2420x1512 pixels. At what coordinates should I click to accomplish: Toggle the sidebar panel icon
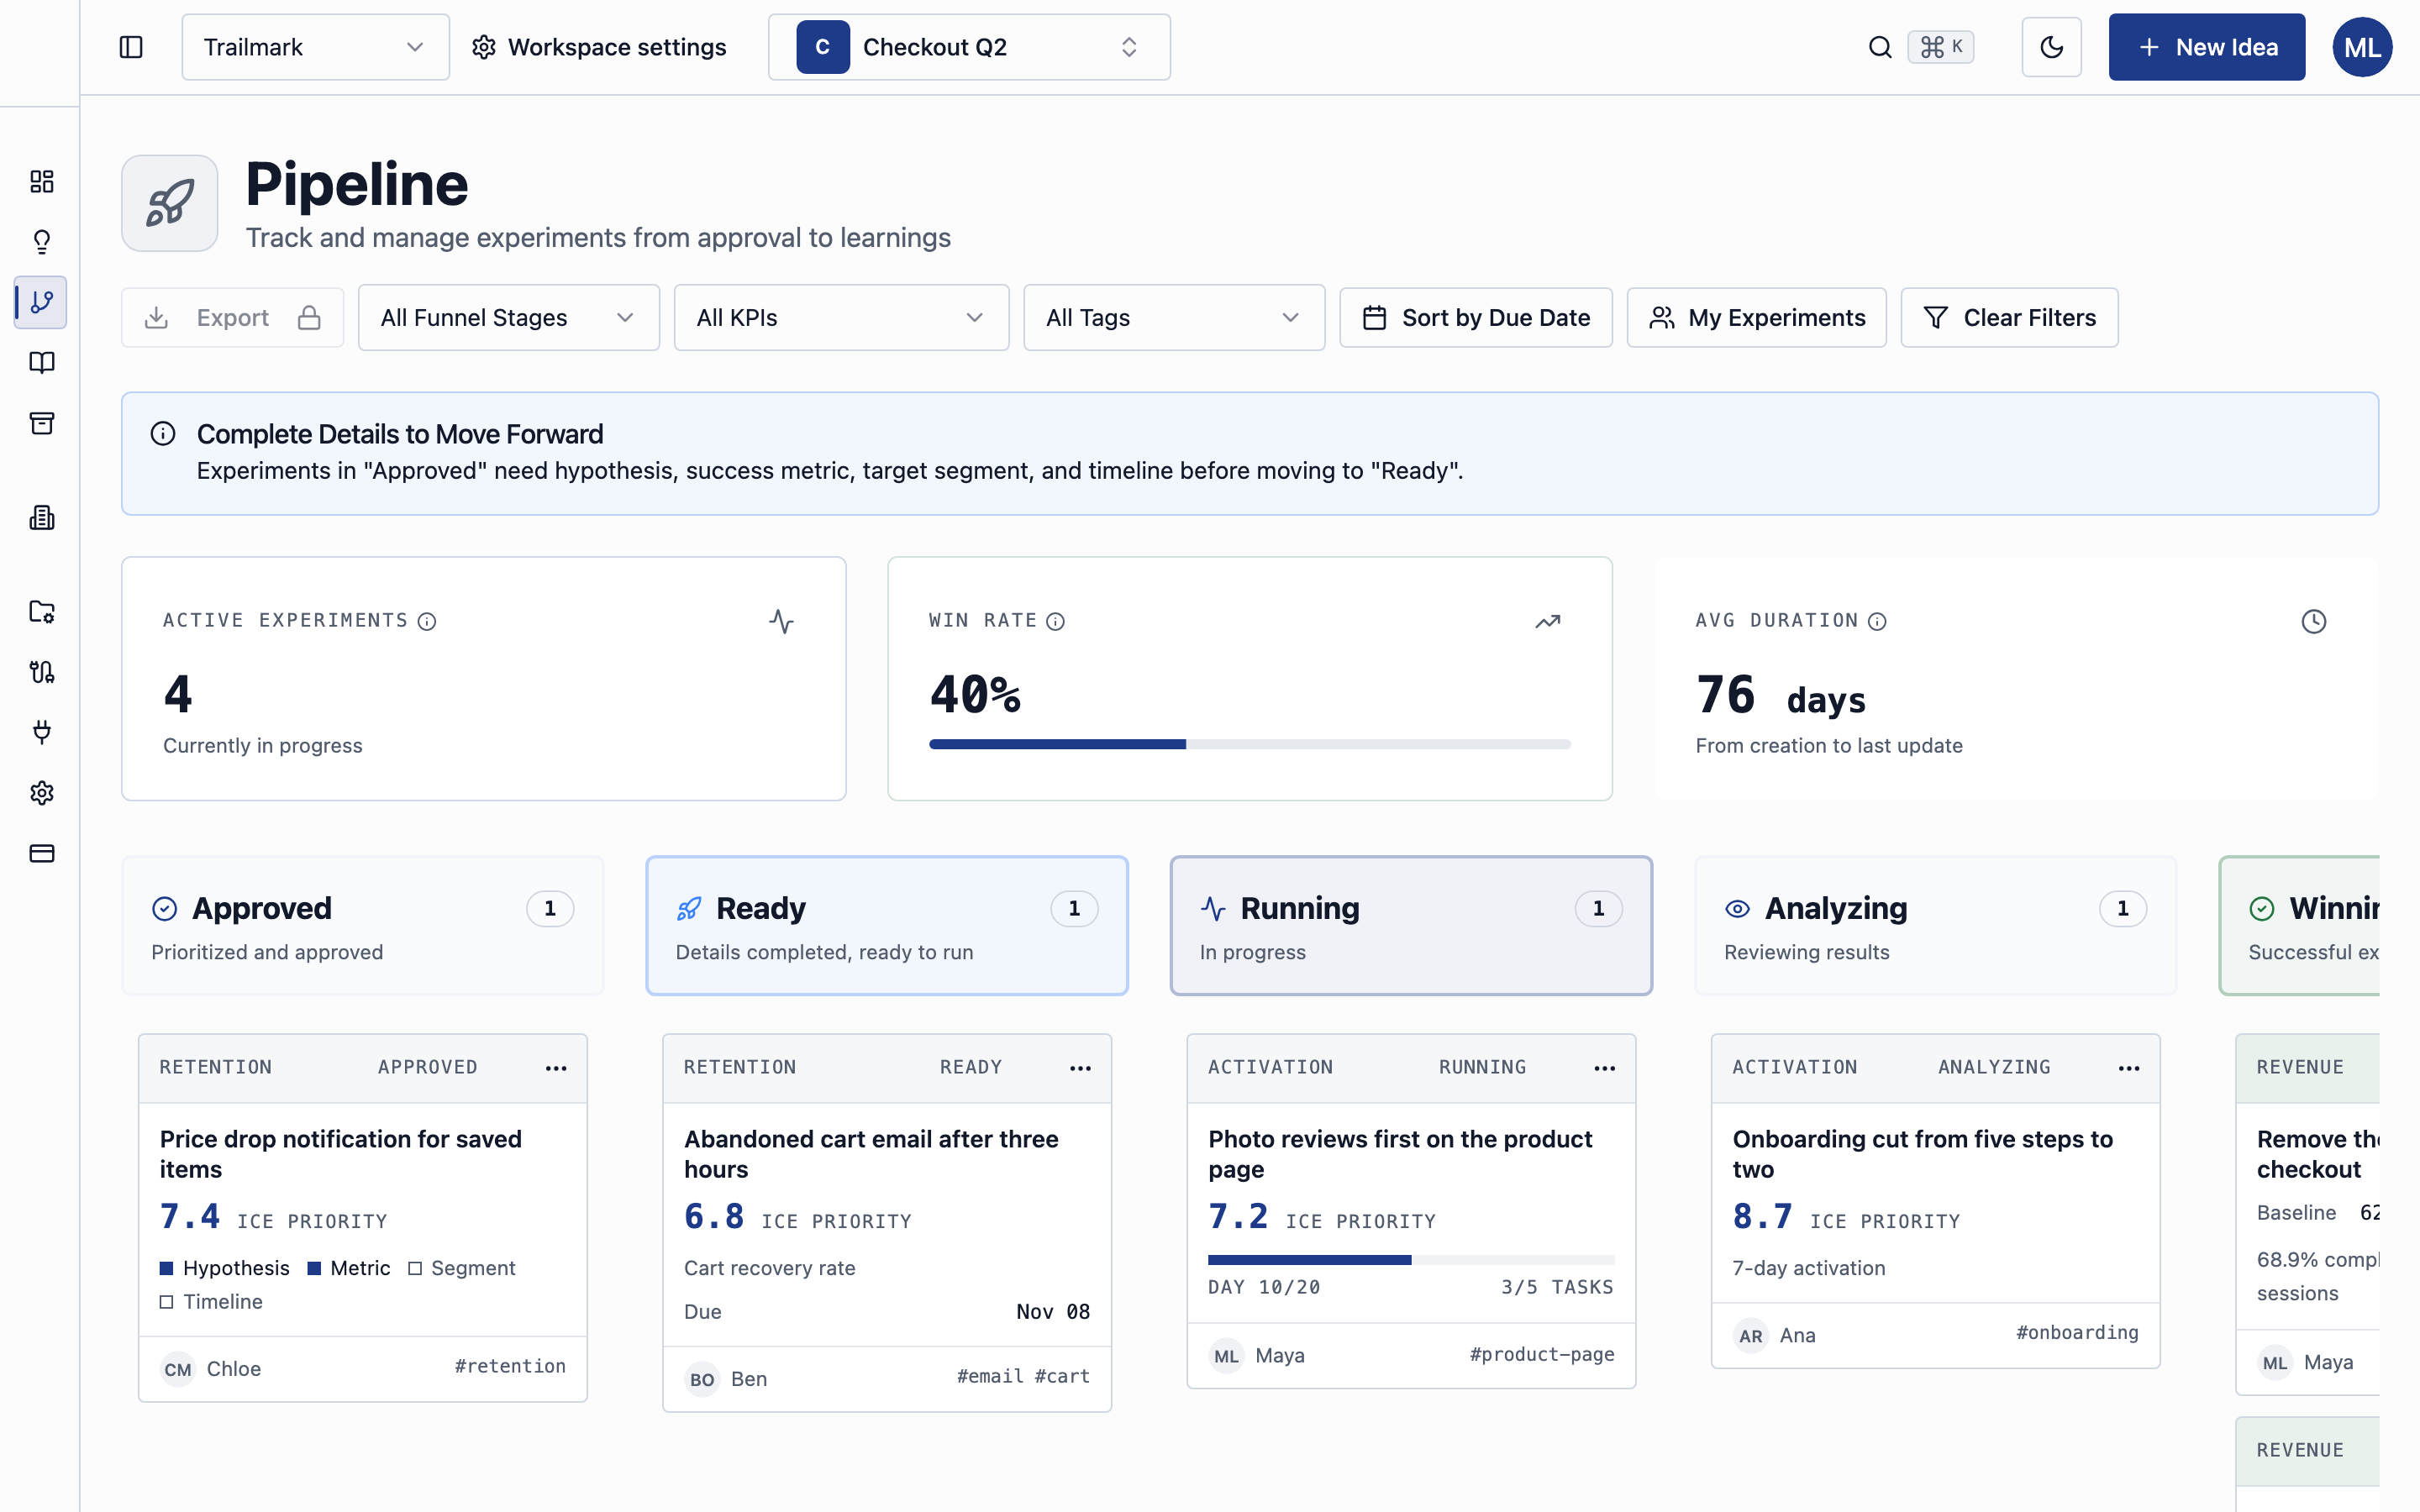click(131, 47)
